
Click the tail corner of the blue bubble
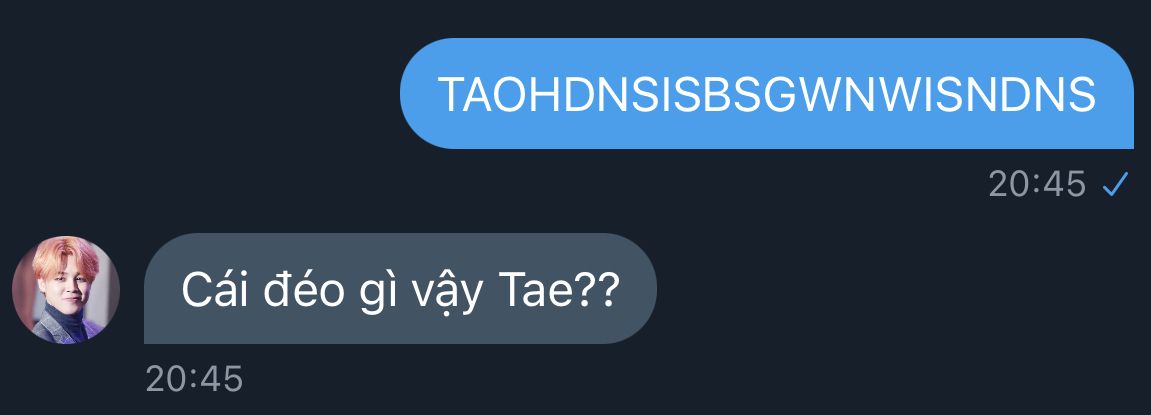click(x=1127, y=142)
